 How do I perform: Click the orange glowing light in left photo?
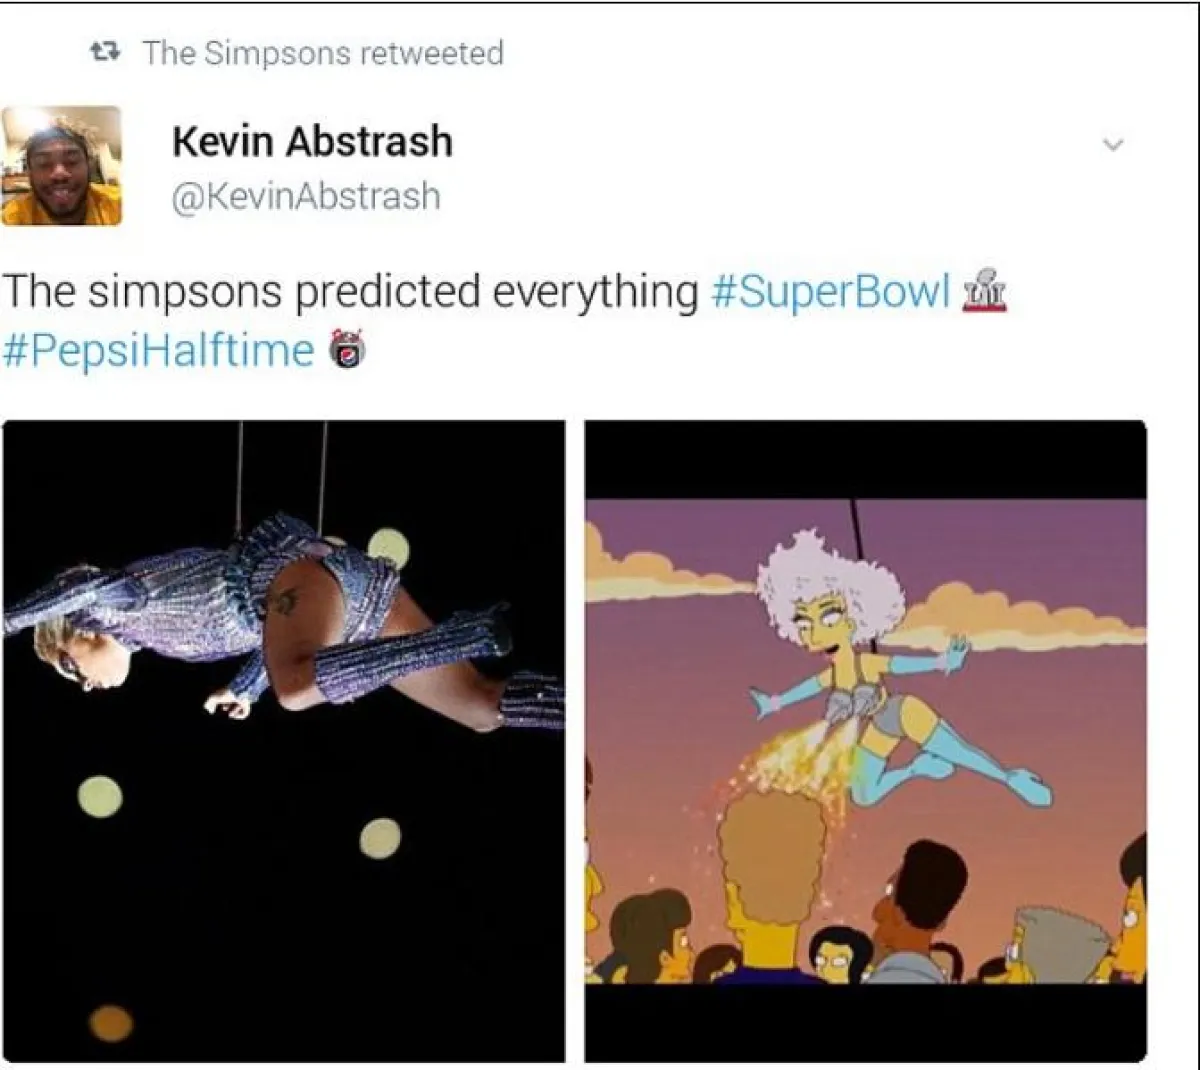coord(111,1022)
